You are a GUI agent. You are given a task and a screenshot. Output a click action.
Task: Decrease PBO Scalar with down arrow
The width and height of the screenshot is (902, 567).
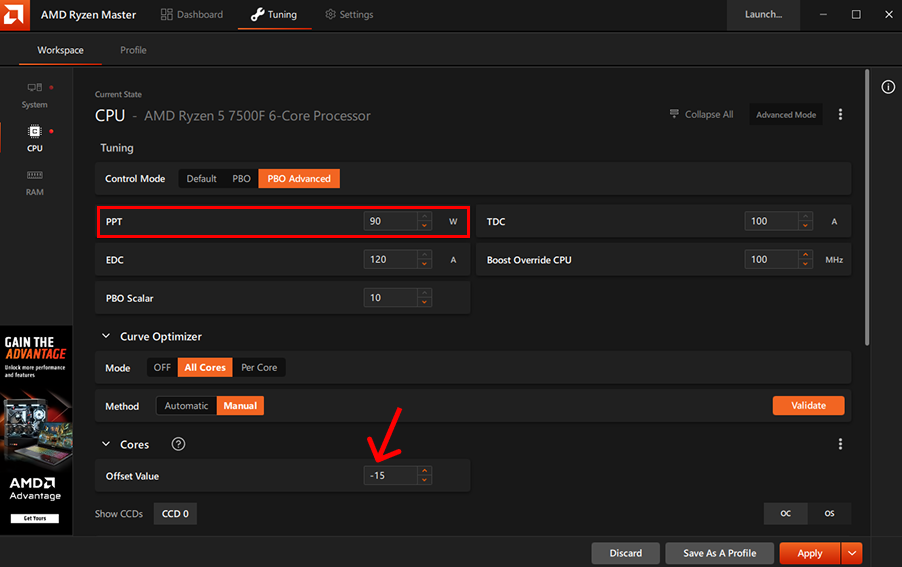click(x=425, y=302)
